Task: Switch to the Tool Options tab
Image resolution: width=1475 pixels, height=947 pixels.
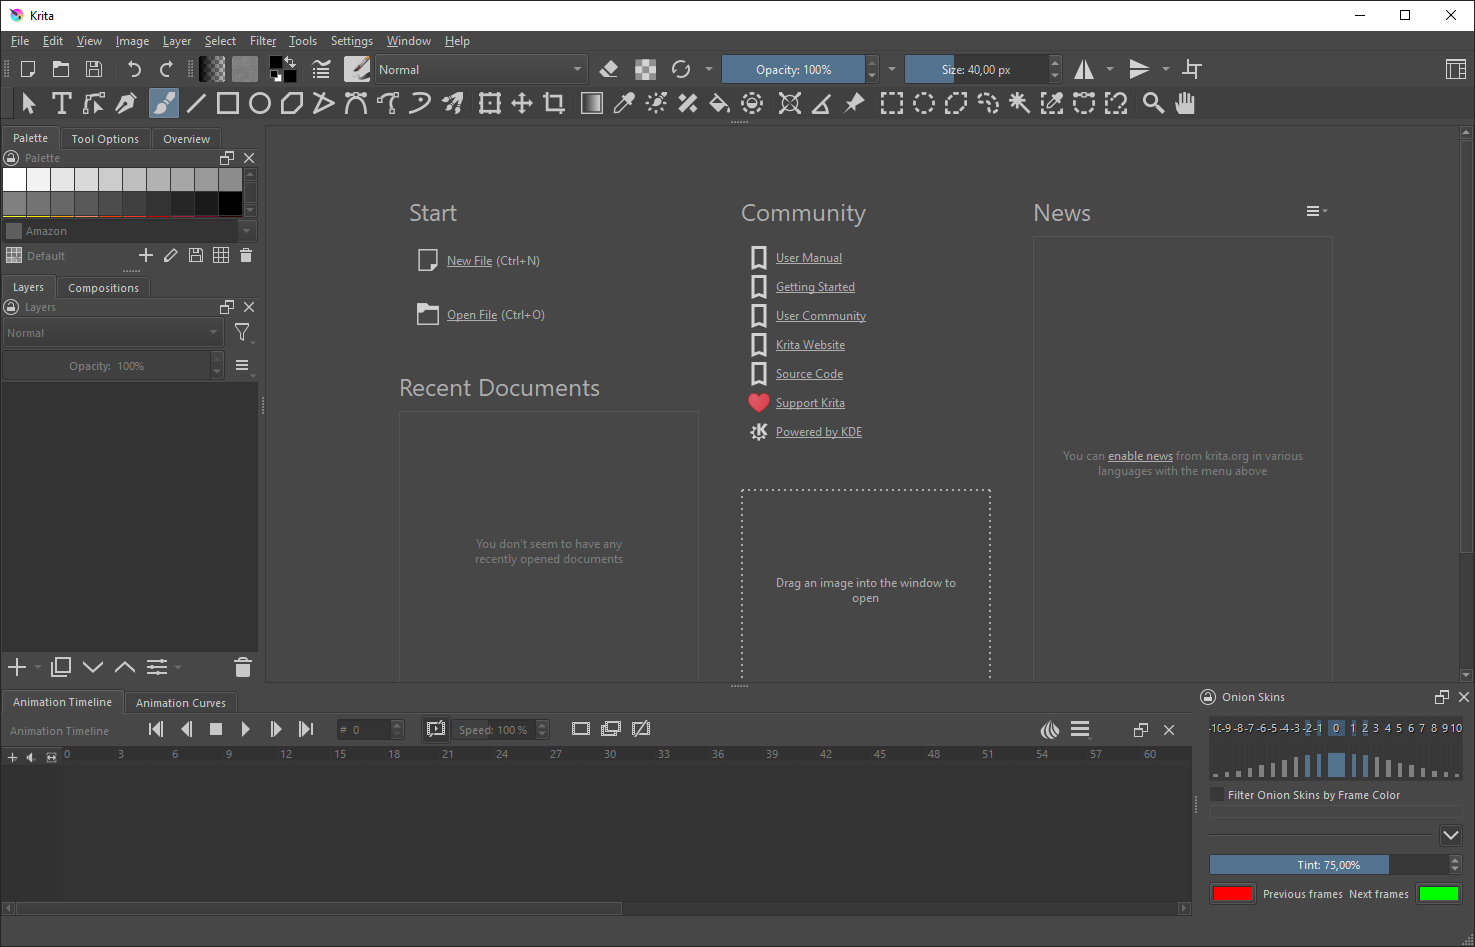Action: click(105, 139)
